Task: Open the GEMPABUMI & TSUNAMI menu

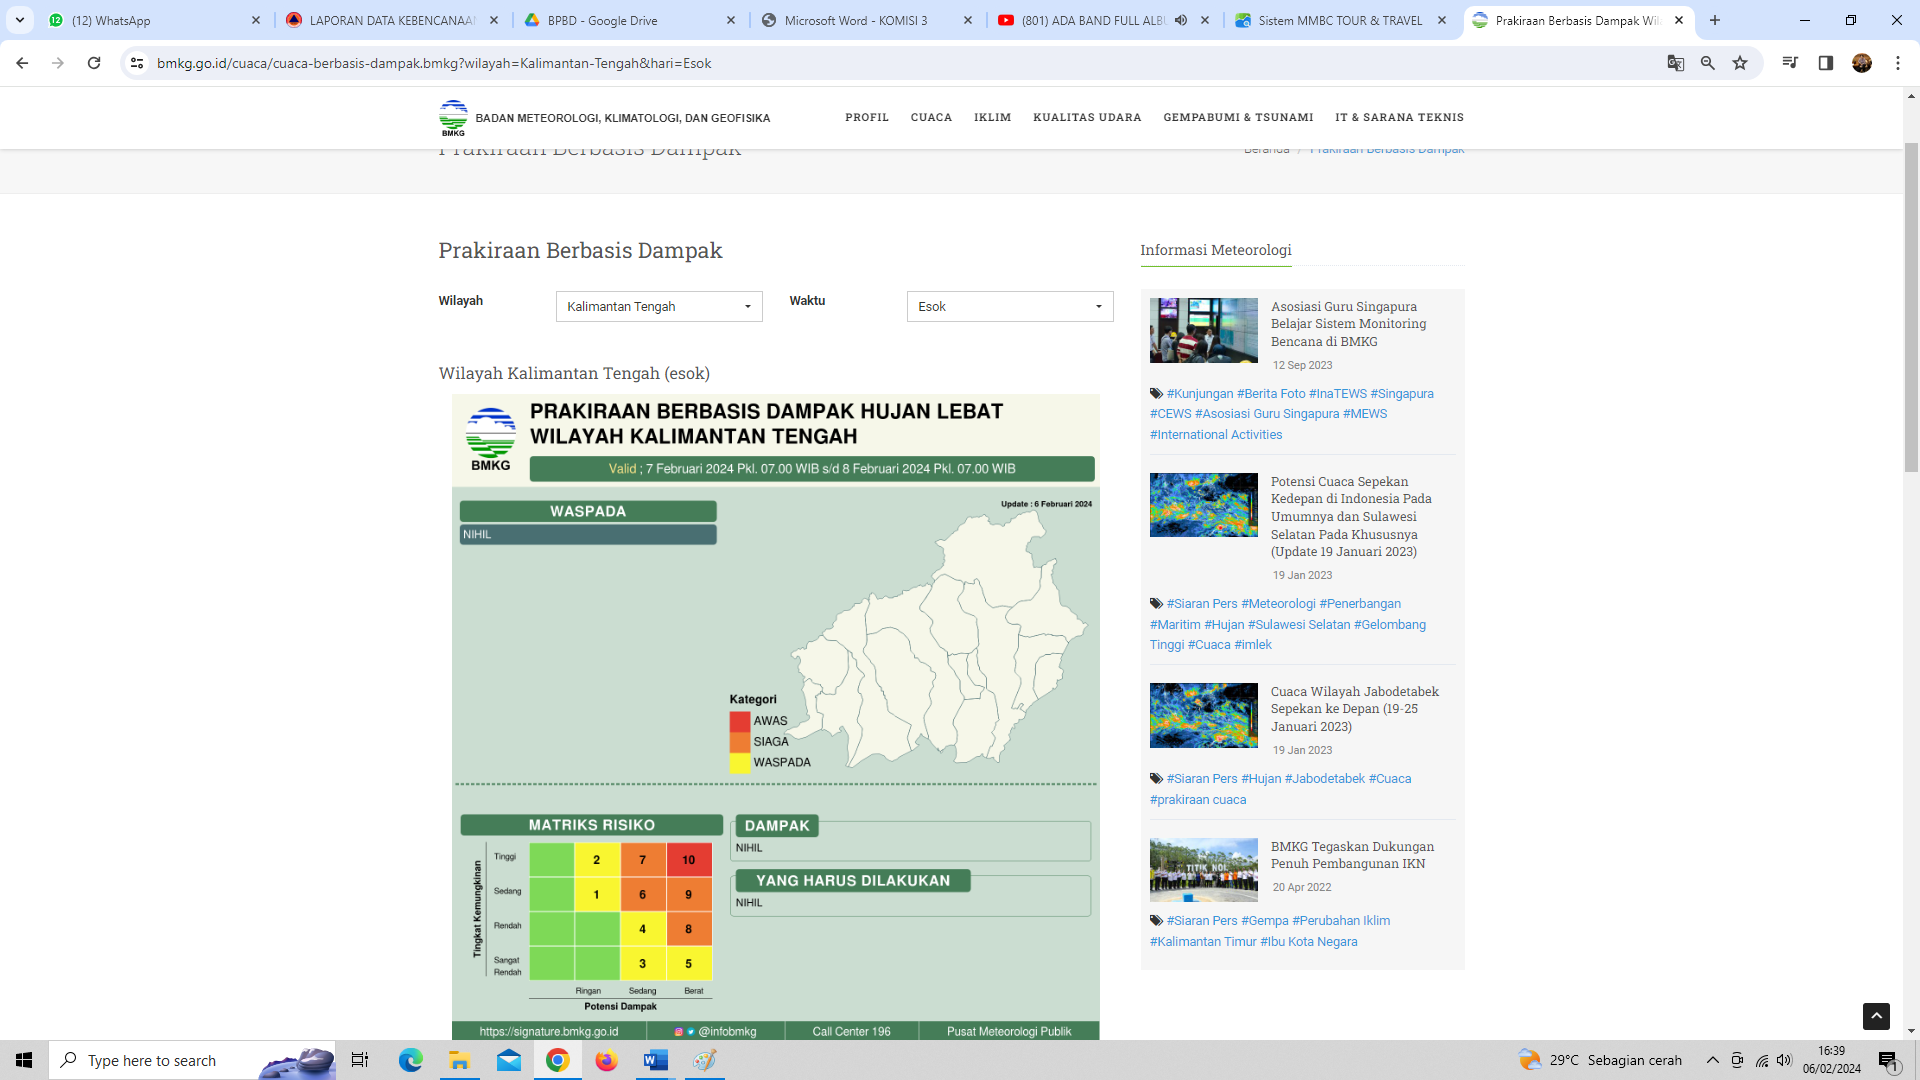Action: pos(1238,117)
